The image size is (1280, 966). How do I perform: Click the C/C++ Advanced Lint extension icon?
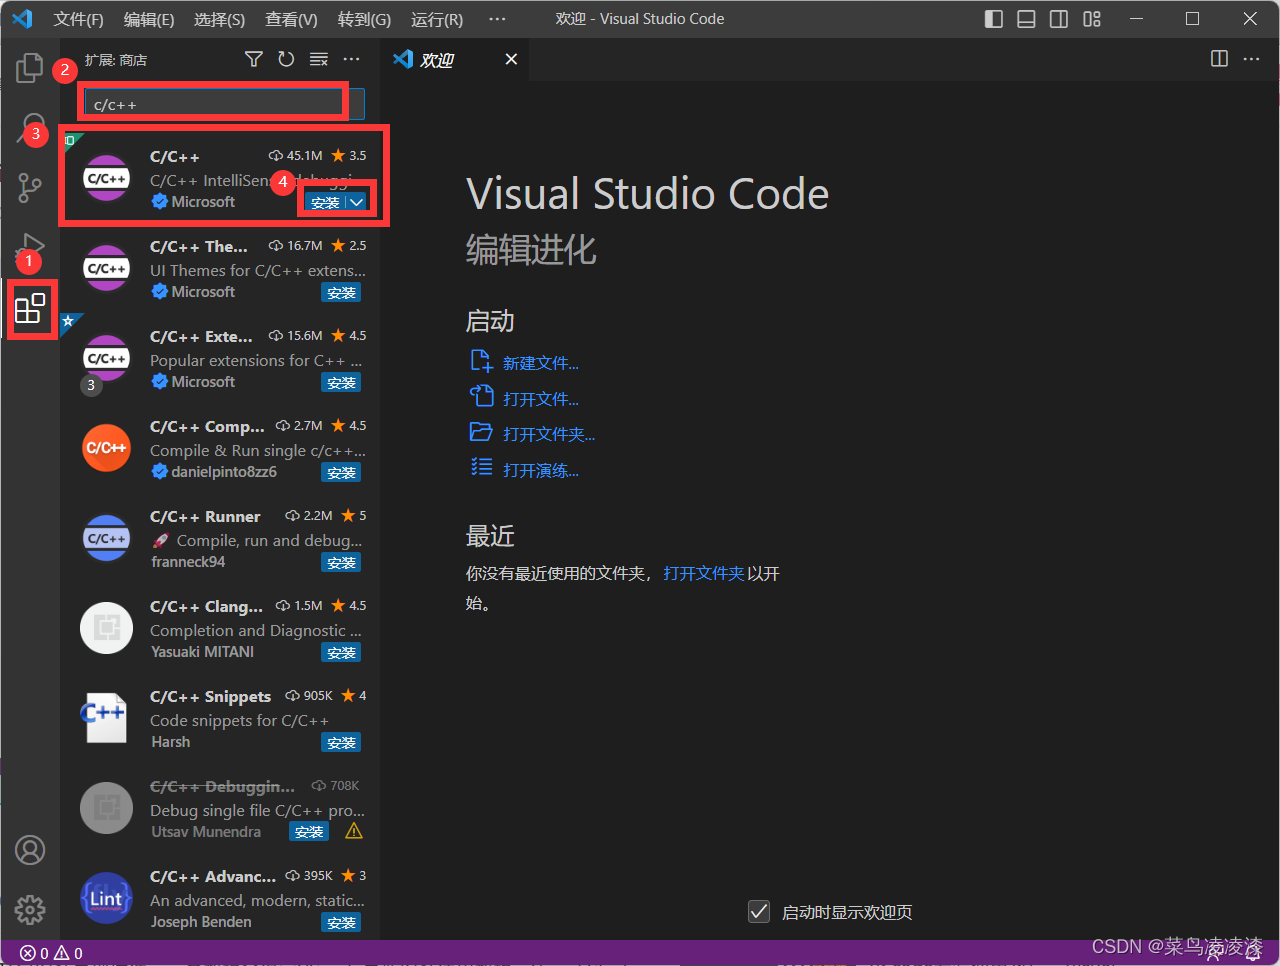(107, 898)
